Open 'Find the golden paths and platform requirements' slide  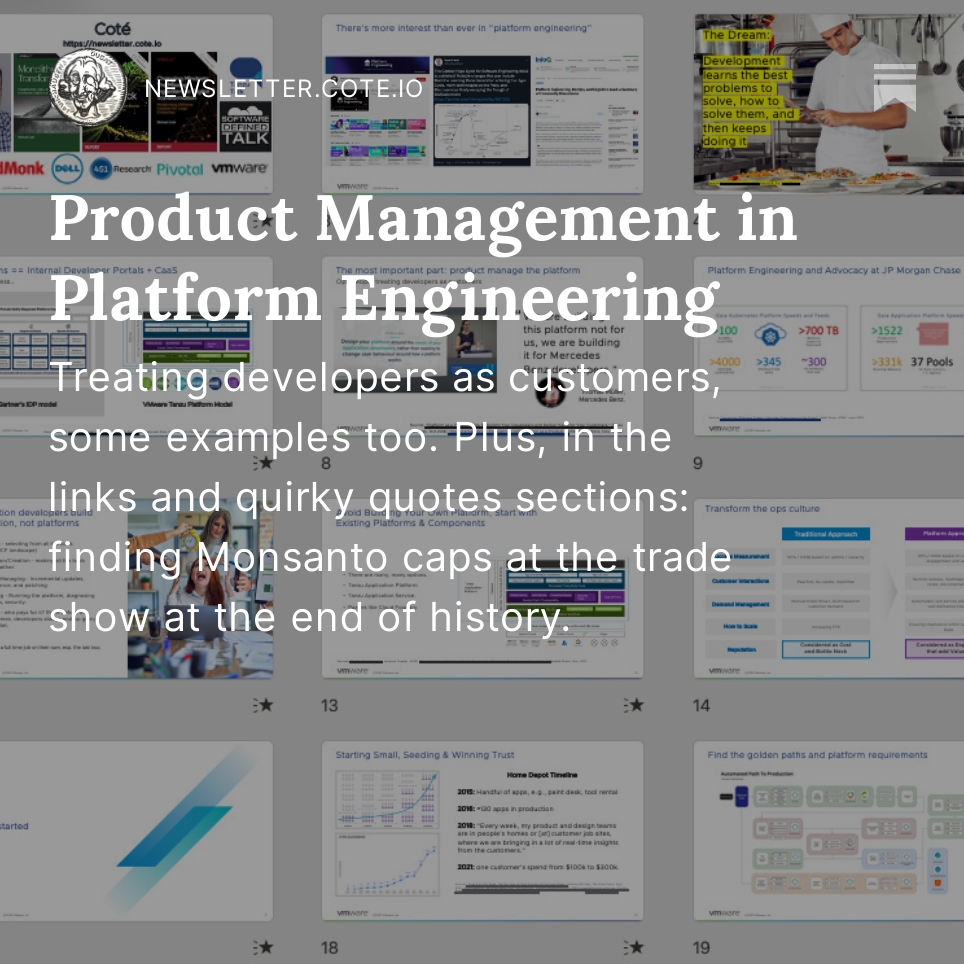829,831
